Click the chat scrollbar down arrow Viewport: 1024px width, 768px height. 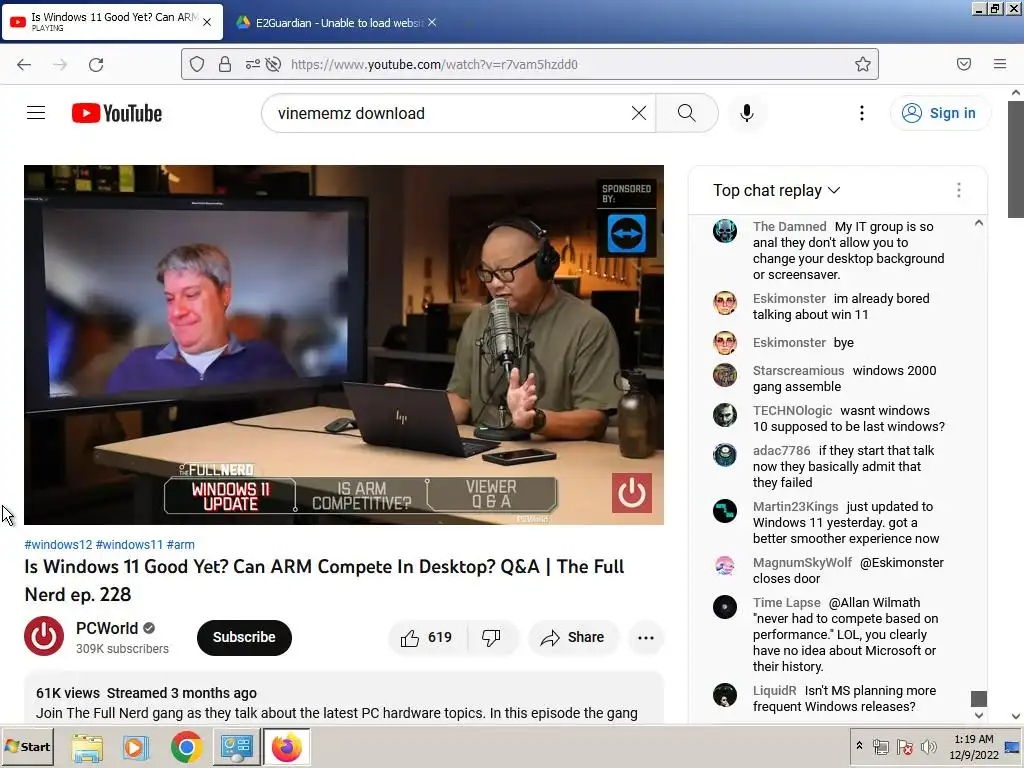(978, 716)
